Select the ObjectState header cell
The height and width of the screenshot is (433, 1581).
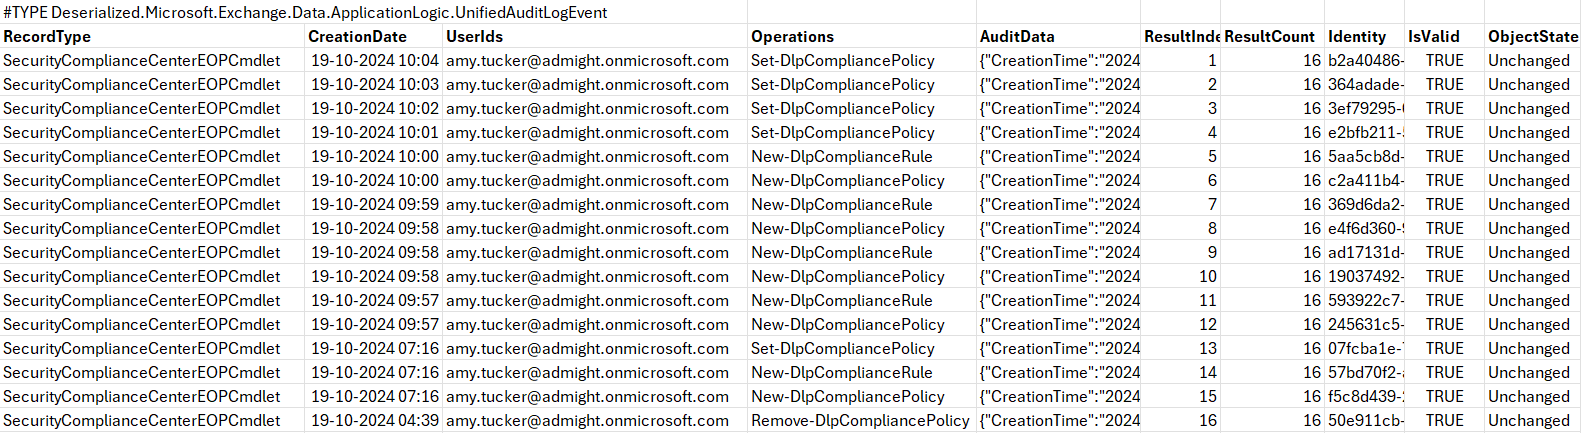(x=1533, y=37)
